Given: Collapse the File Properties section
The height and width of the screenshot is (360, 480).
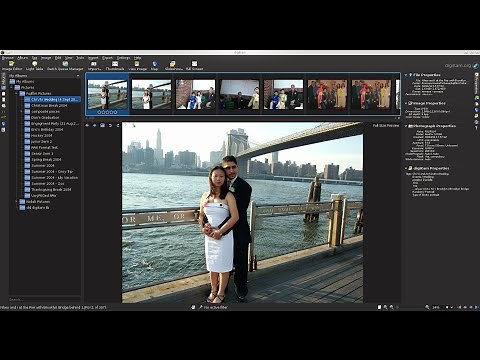Looking at the screenshot, I should click(406, 75).
